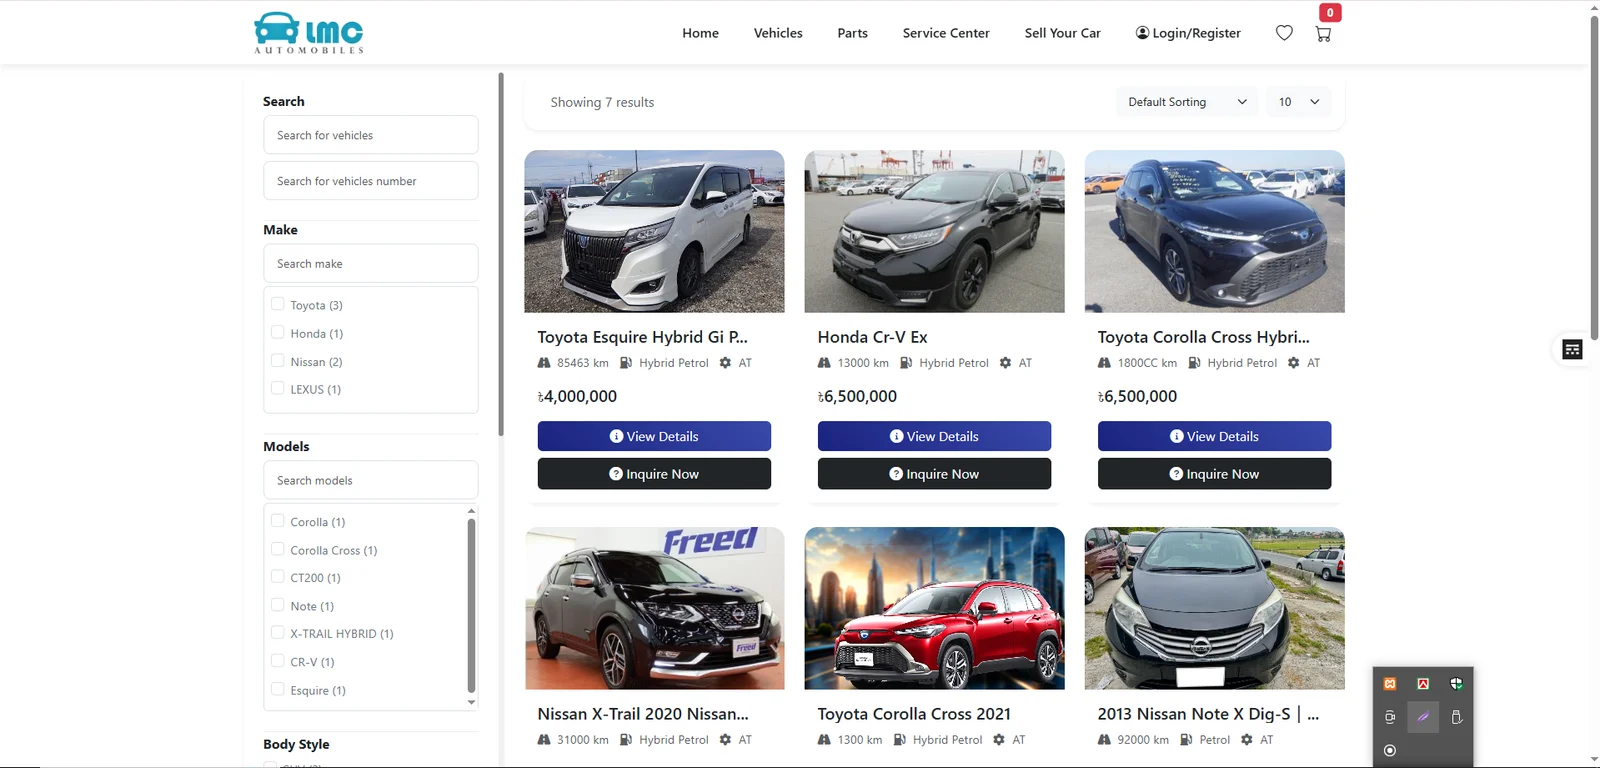Click the red antivirus tray icon

(1423, 684)
